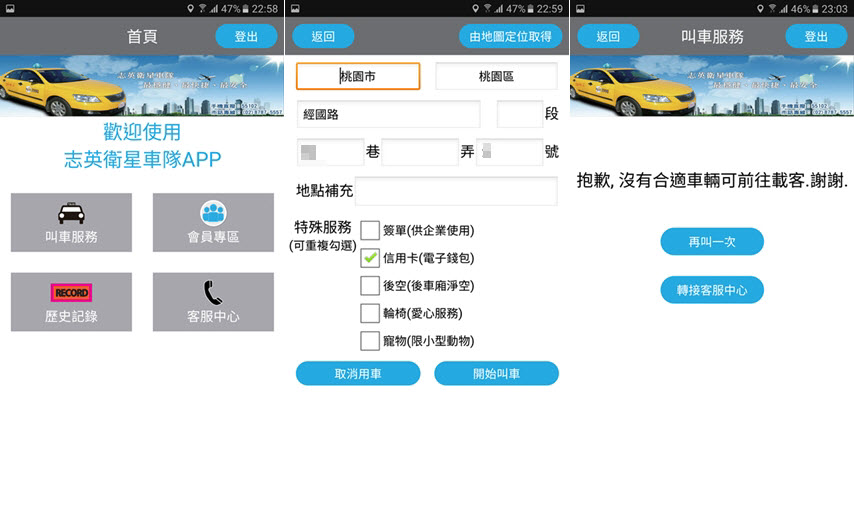Focus the 經國路 road input field
The width and height of the screenshot is (854, 505).
[x=388, y=114]
